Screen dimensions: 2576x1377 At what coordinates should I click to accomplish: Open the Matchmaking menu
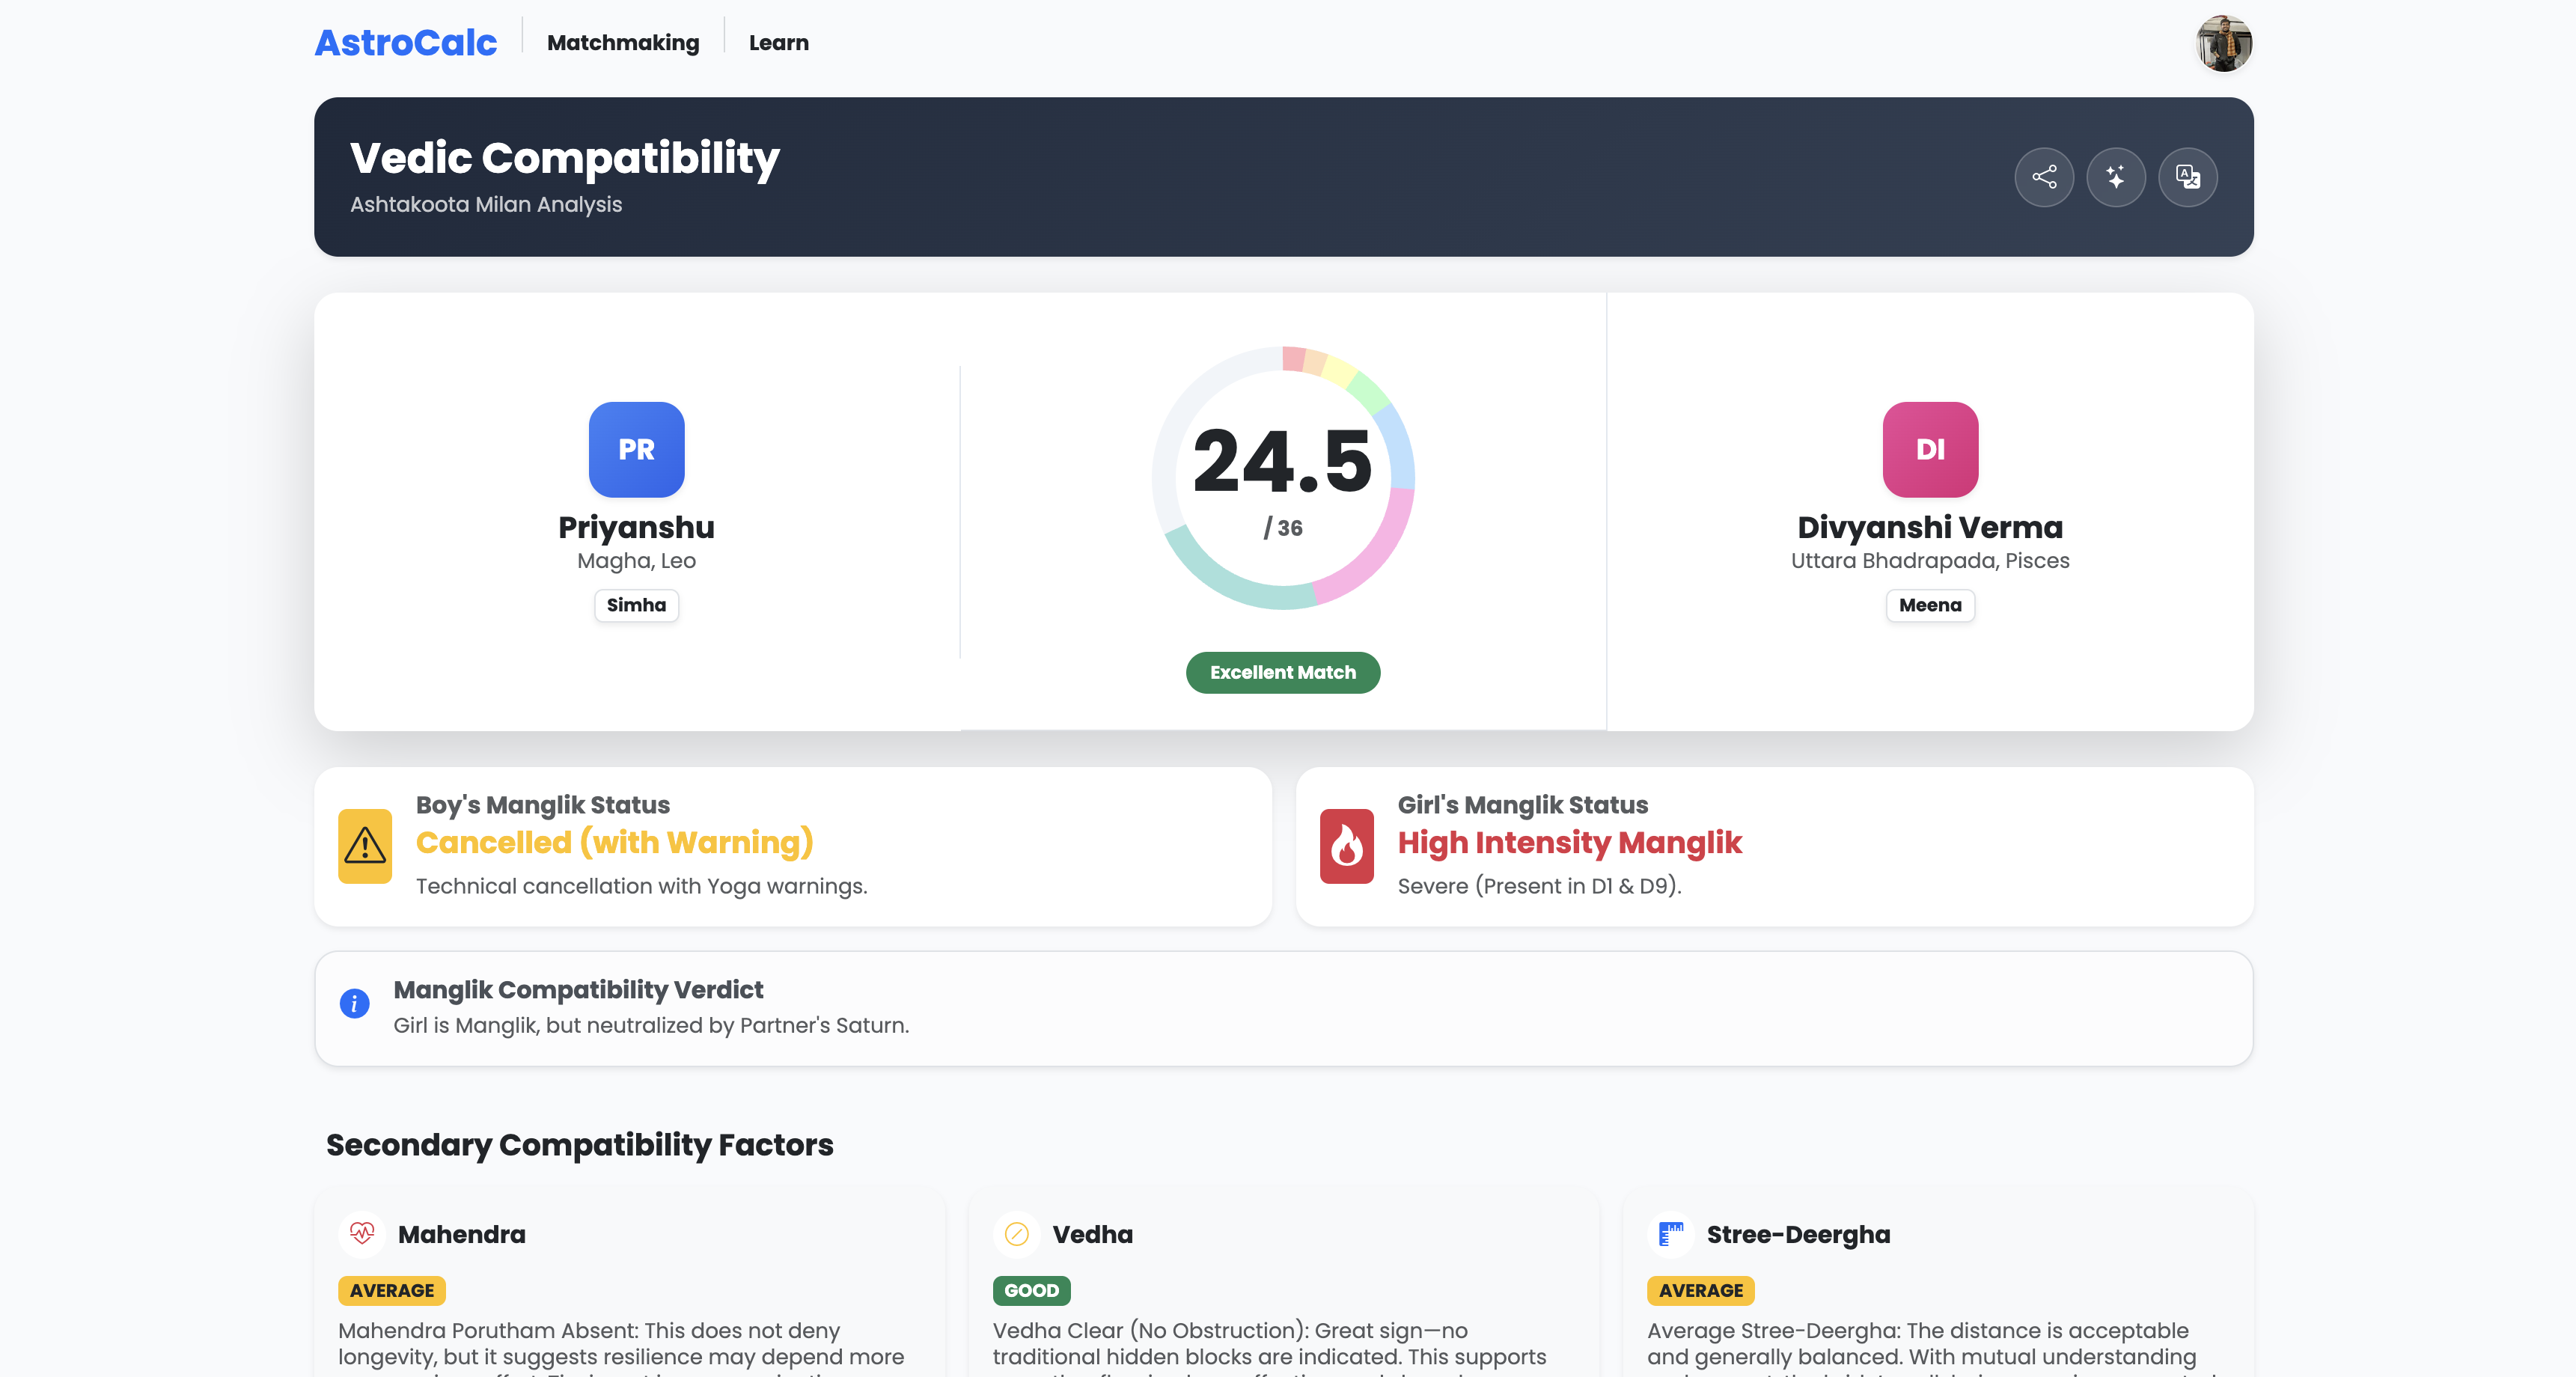tap(623, 43)
